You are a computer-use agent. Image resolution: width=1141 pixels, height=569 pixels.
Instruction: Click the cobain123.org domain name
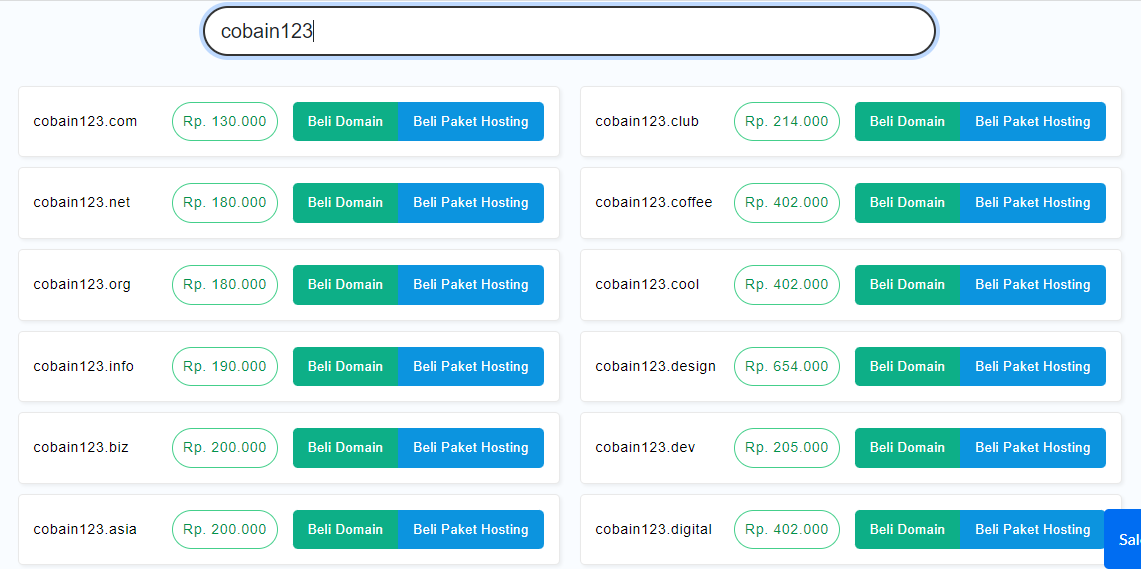point(82,284)
